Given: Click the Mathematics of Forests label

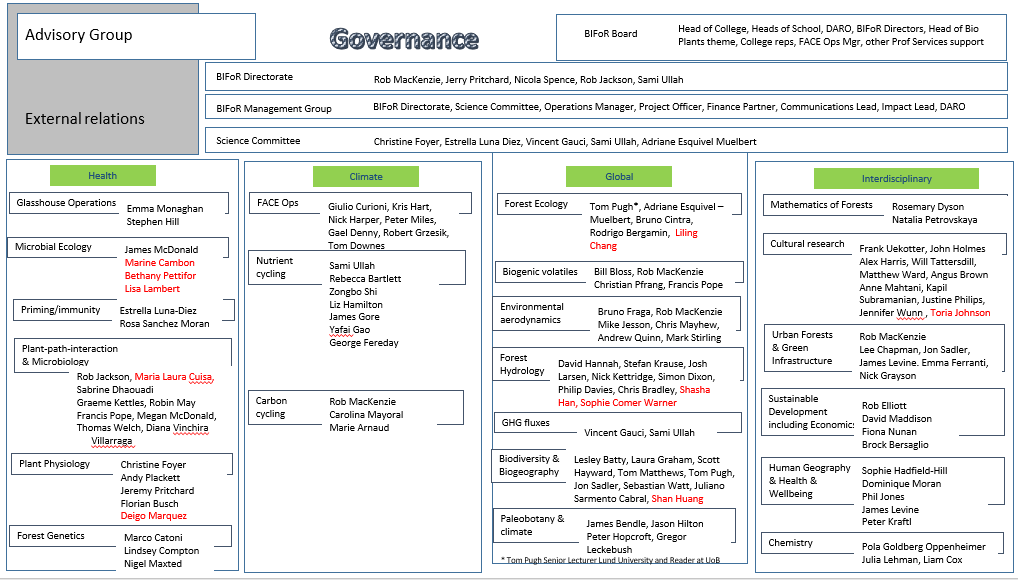Looking at the screenshot, I should click(x=821, y=205).
